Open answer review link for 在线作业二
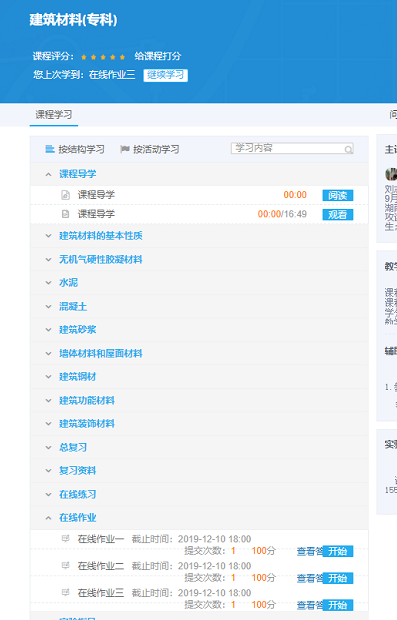 tap(310, 578)
